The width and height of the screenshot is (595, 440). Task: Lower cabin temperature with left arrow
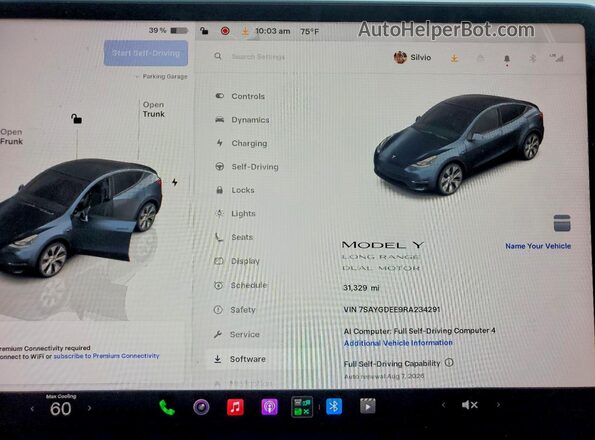tap(32, 409)
